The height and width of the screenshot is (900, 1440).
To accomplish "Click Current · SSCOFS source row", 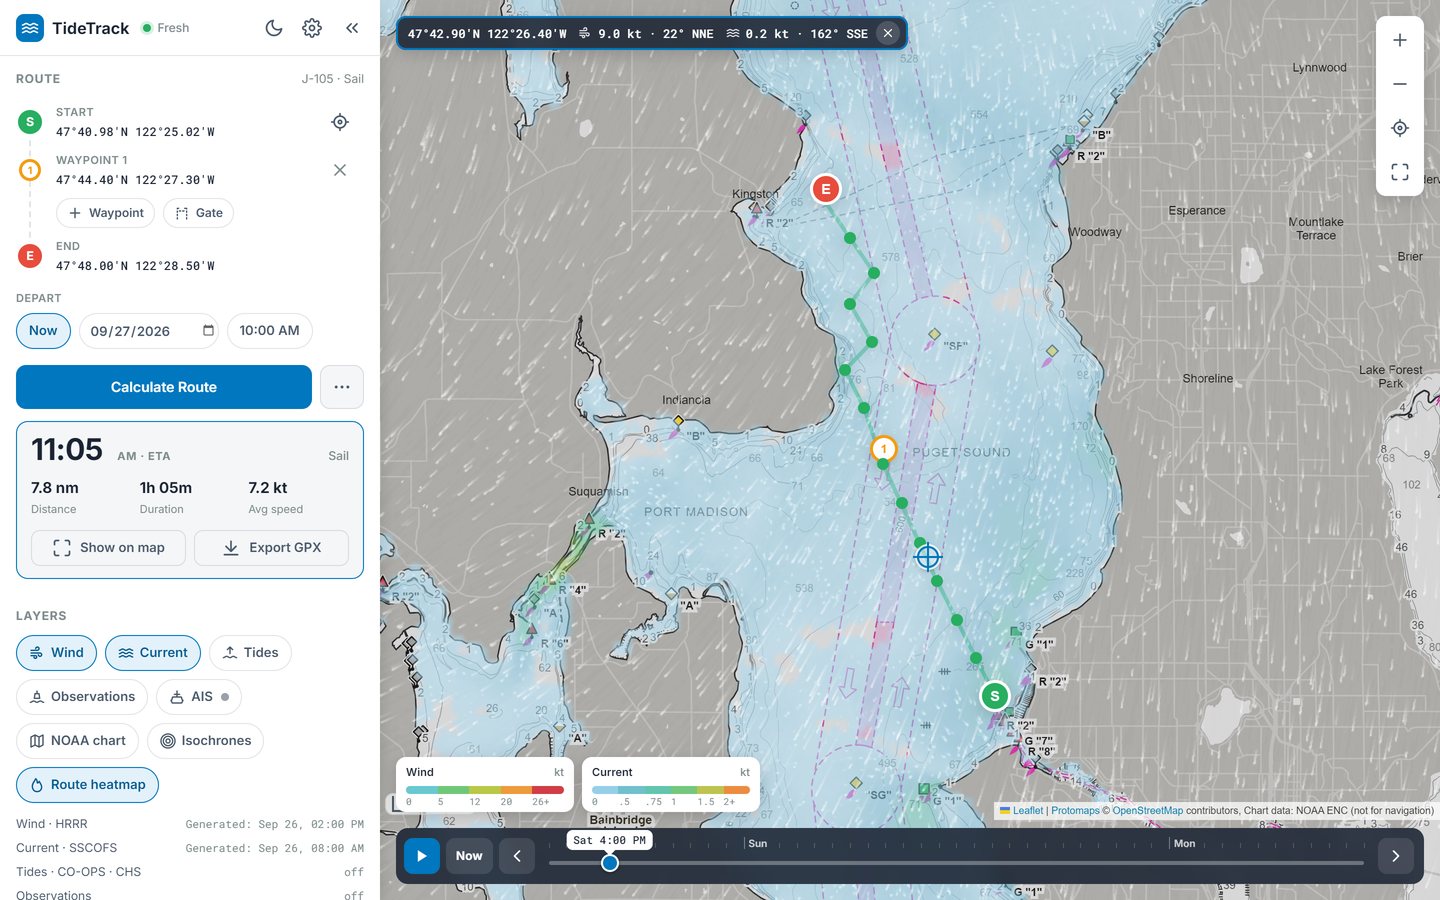I will coord(190,848).
